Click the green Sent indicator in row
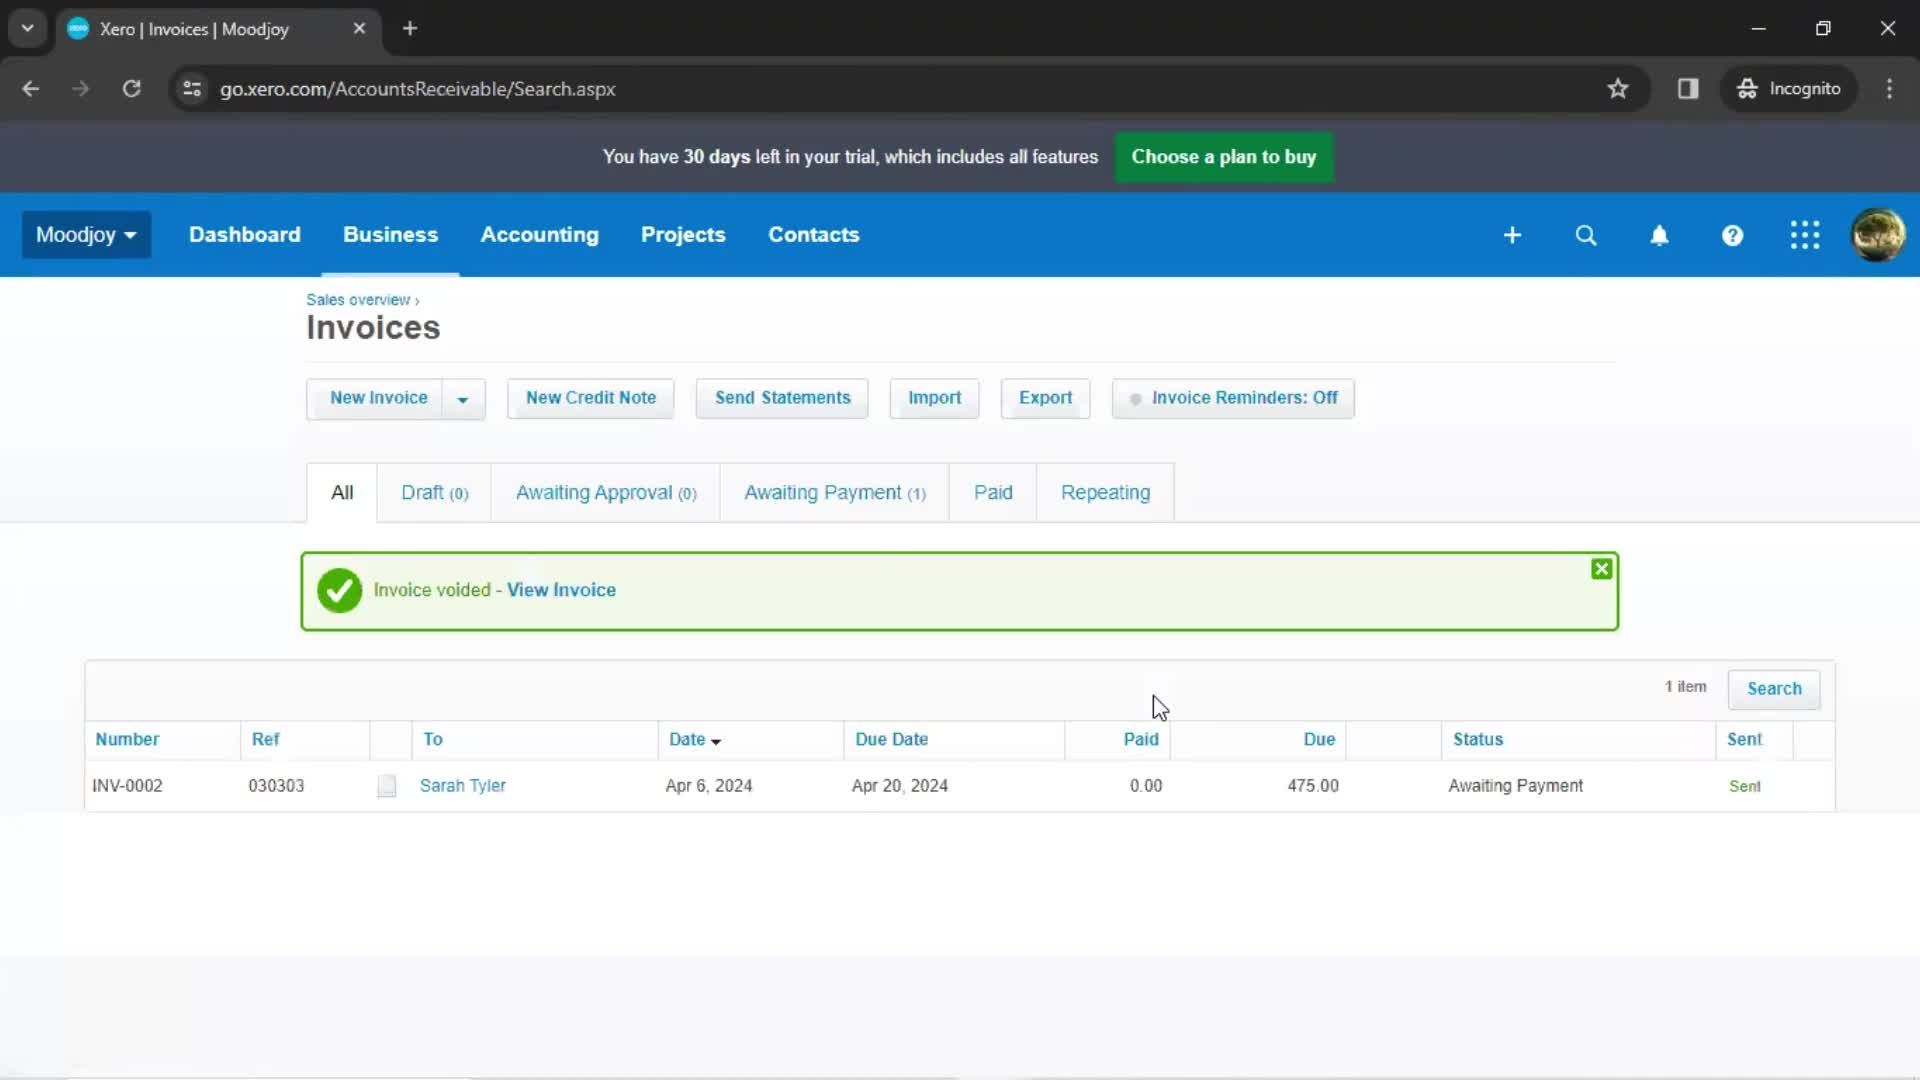This screenshot has height=1080, width=1920. point(1744,787)
